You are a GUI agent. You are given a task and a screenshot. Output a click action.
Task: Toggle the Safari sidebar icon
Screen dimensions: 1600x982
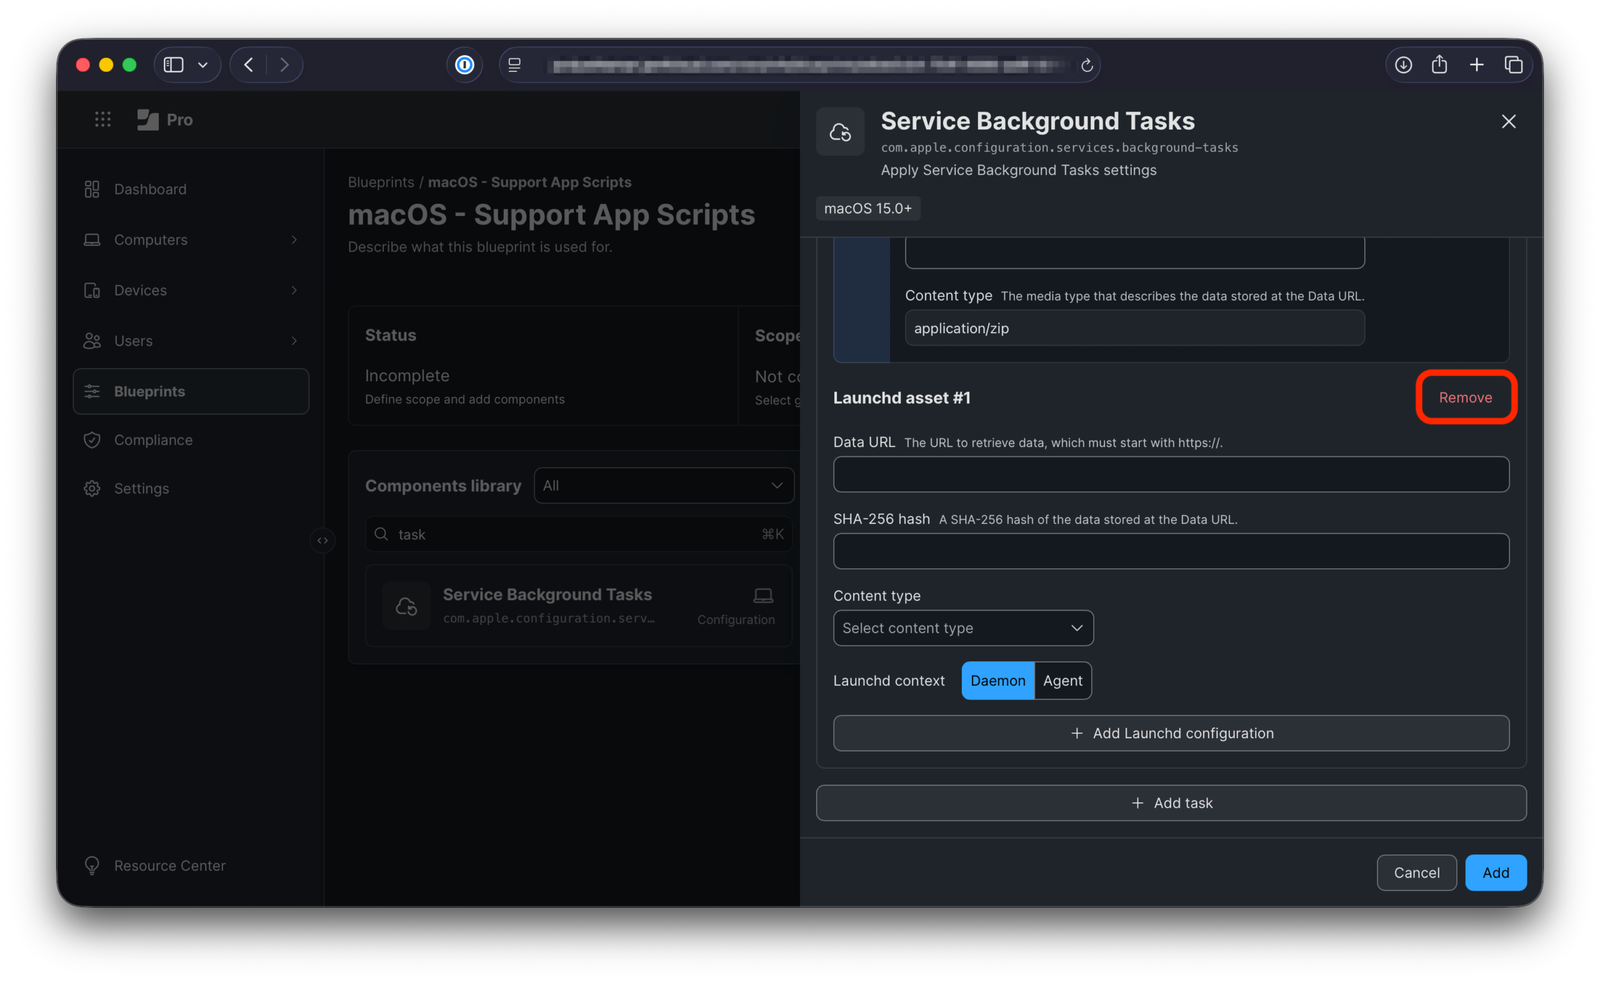point(174,65)
